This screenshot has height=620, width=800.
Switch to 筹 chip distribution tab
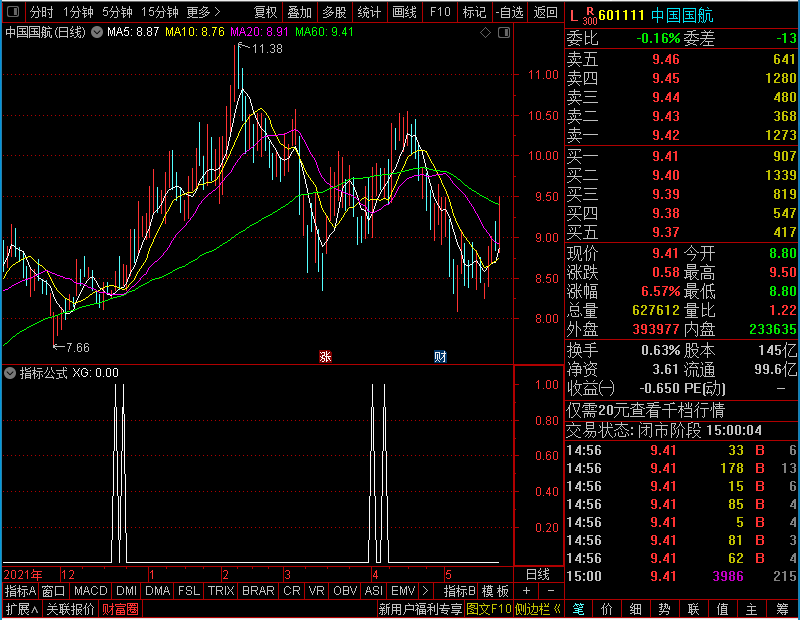[782, 609]
